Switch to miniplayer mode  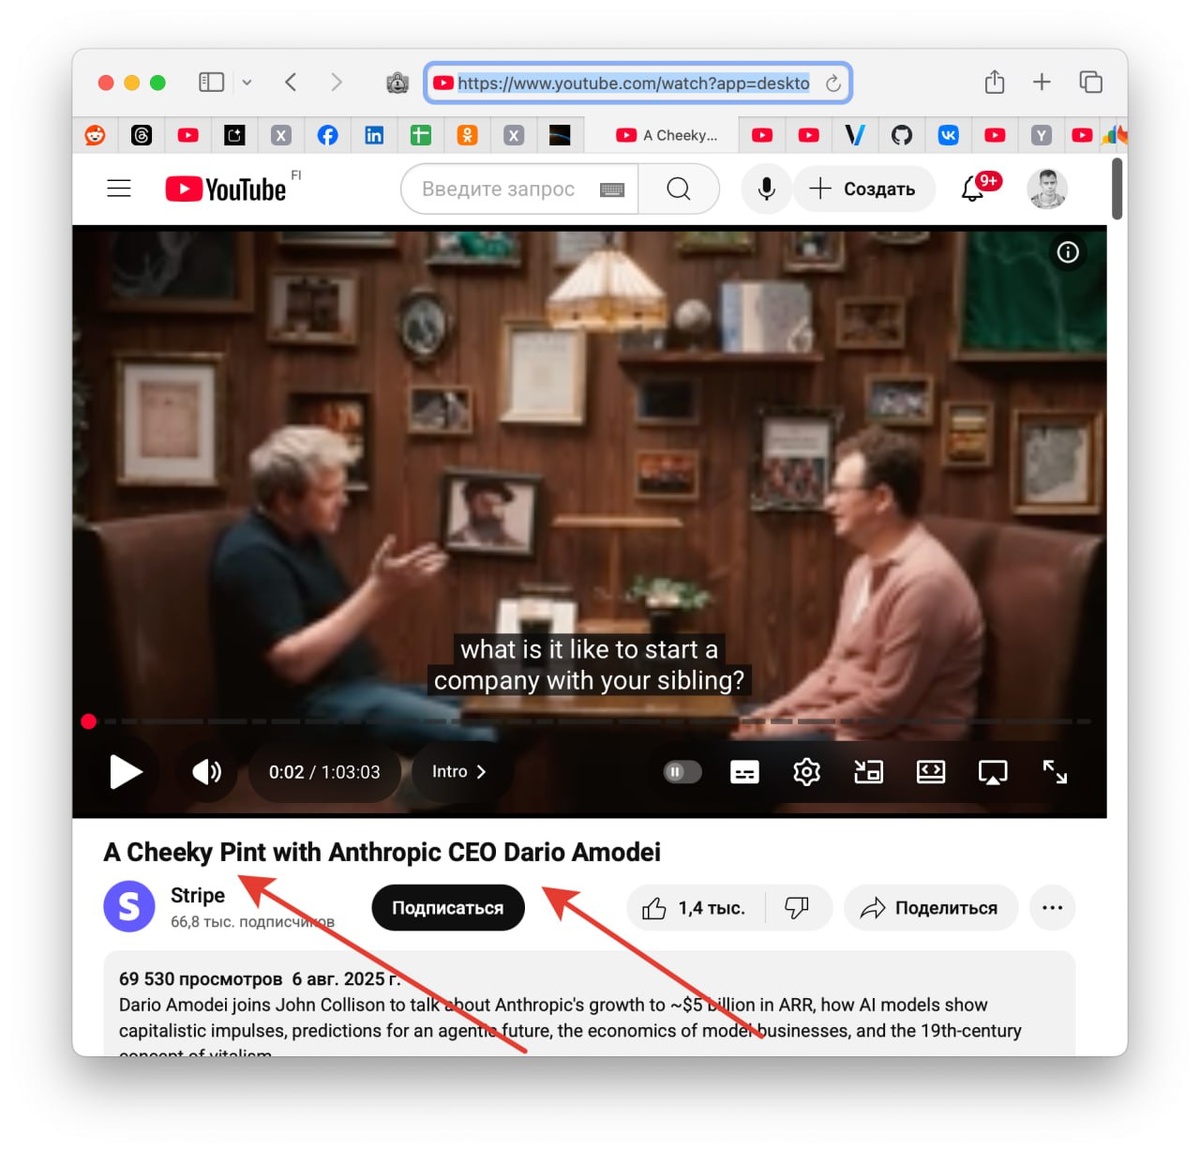coord(868,772)
